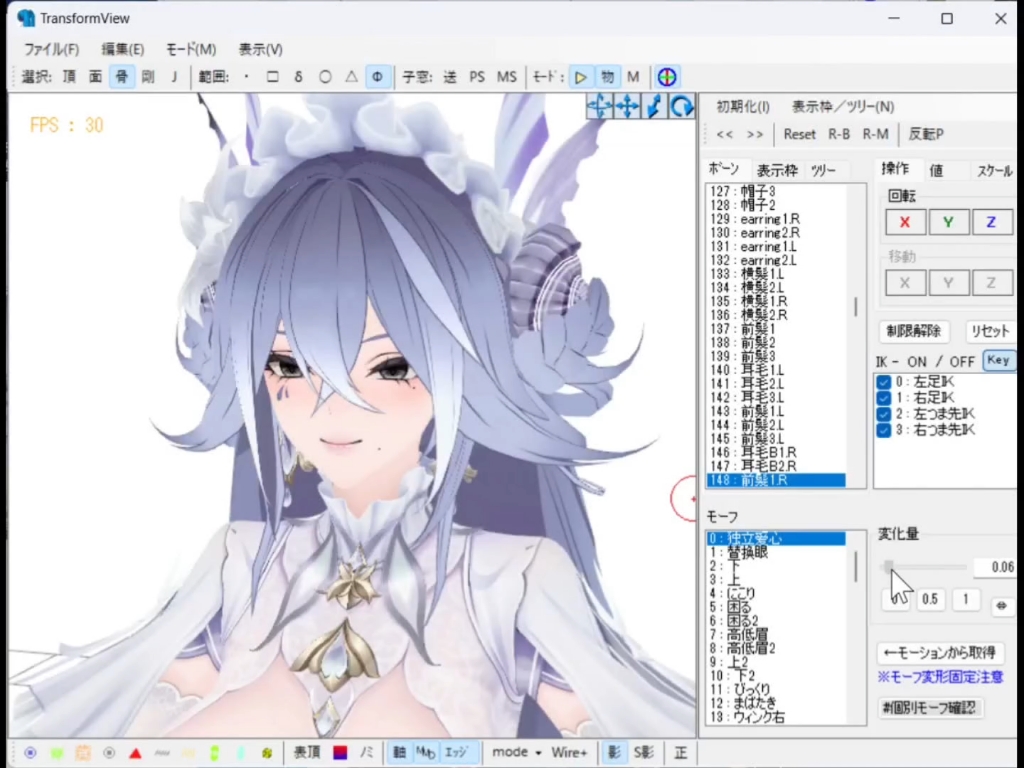
Task: Click the diagonal-arrow zoom gizmo in the viewport corner
Action: [x=654, y=106]
